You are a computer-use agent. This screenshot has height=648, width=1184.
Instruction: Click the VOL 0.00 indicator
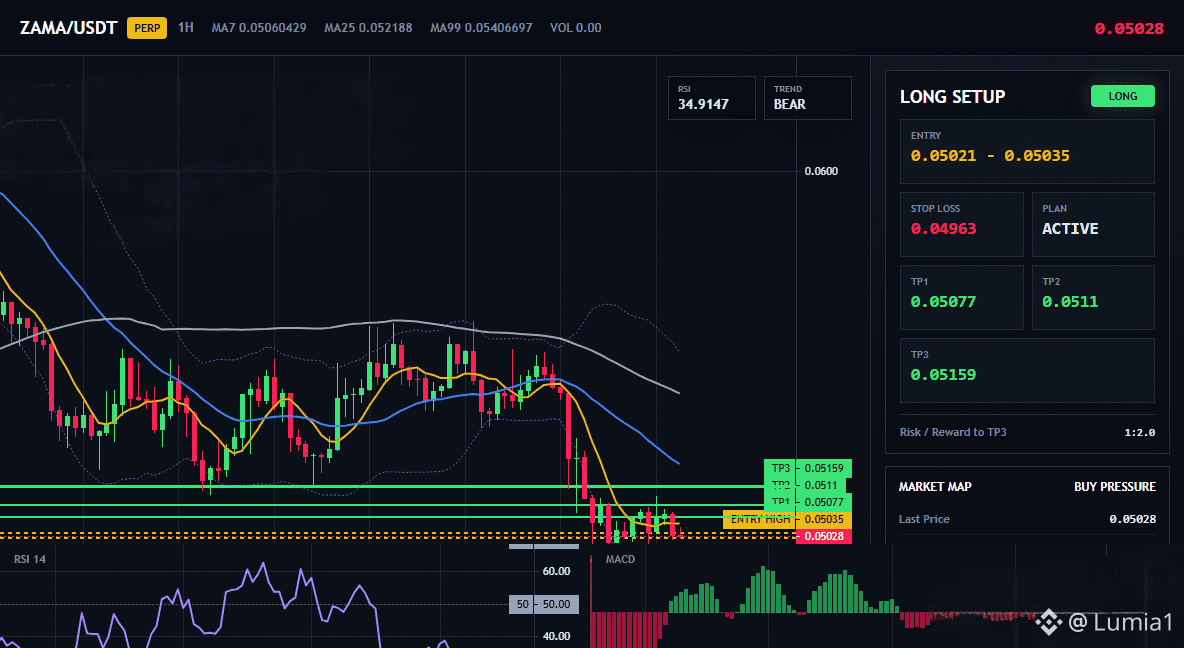[575, 27]
